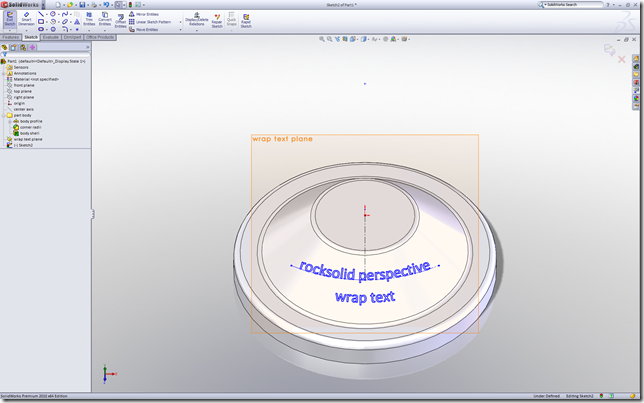Expand the body profile feature
Viewport: 644px width, 403px height.
pyautogui.click(x=10, y=122)
